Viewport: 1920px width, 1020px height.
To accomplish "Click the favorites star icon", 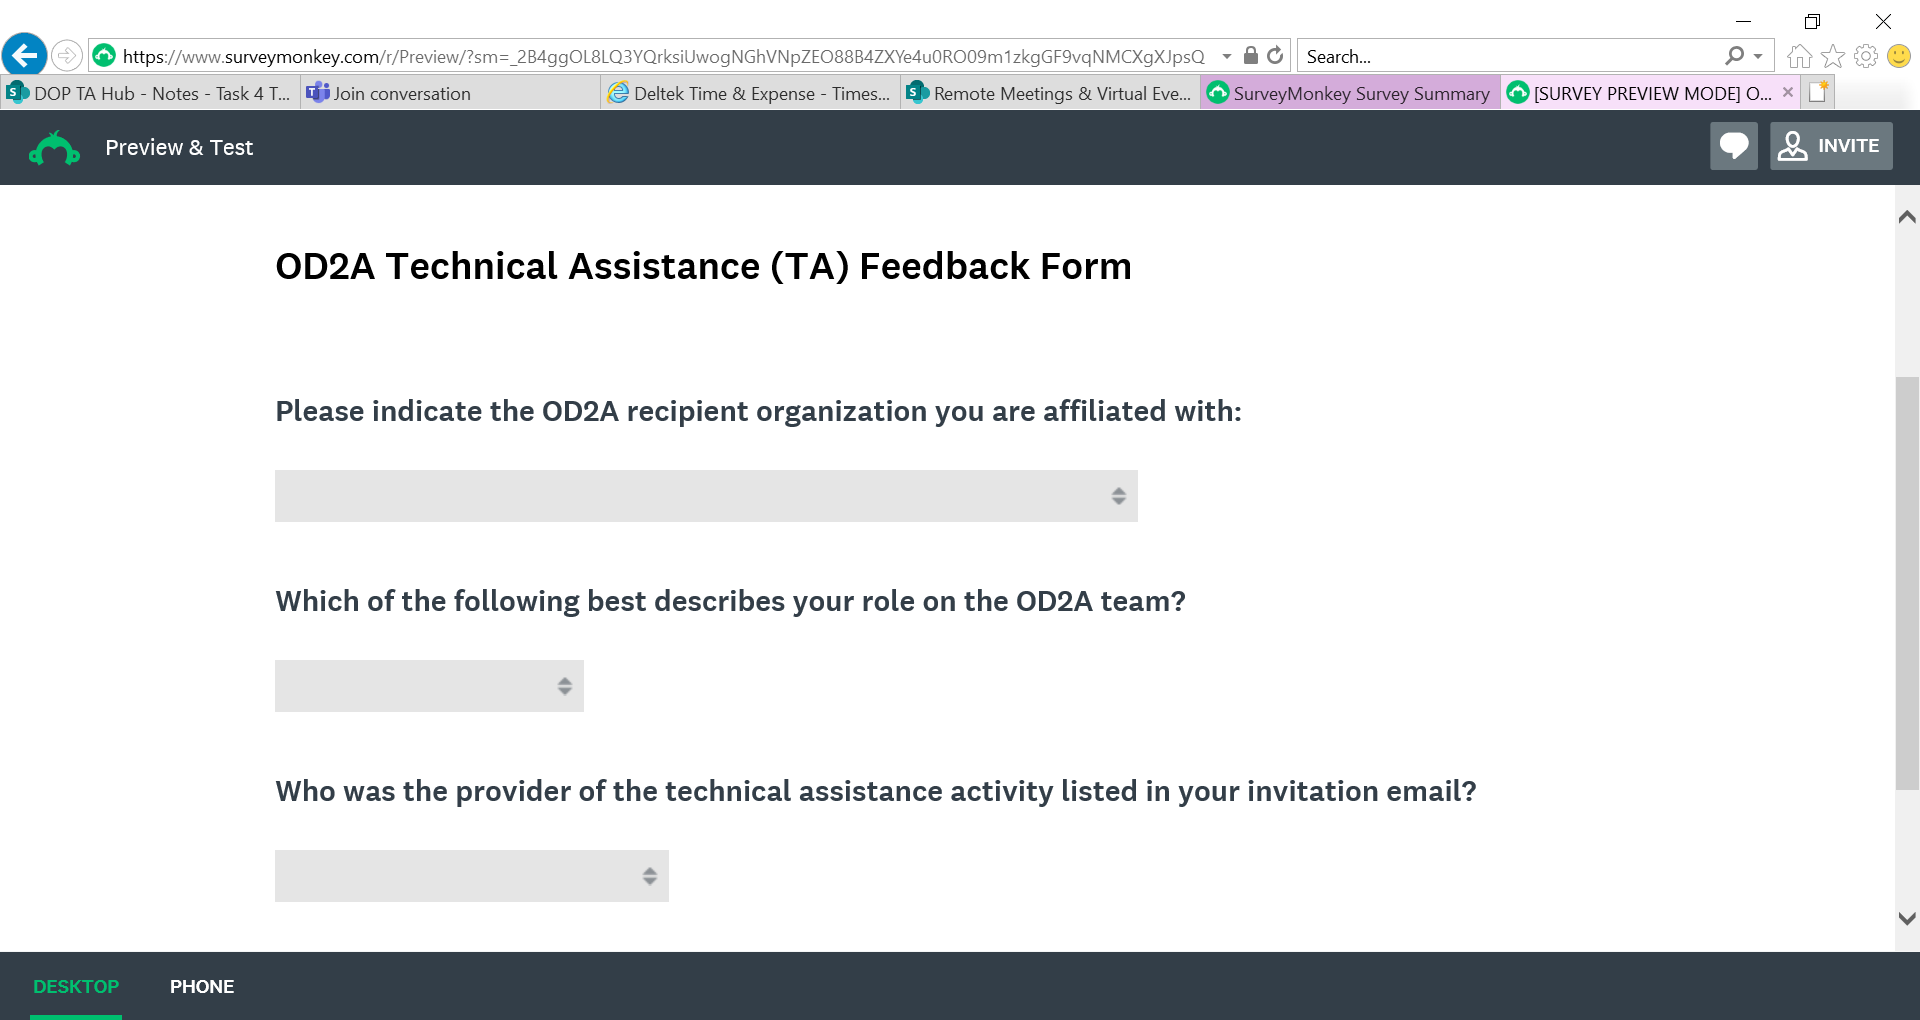I will [x=1833, y=56].
